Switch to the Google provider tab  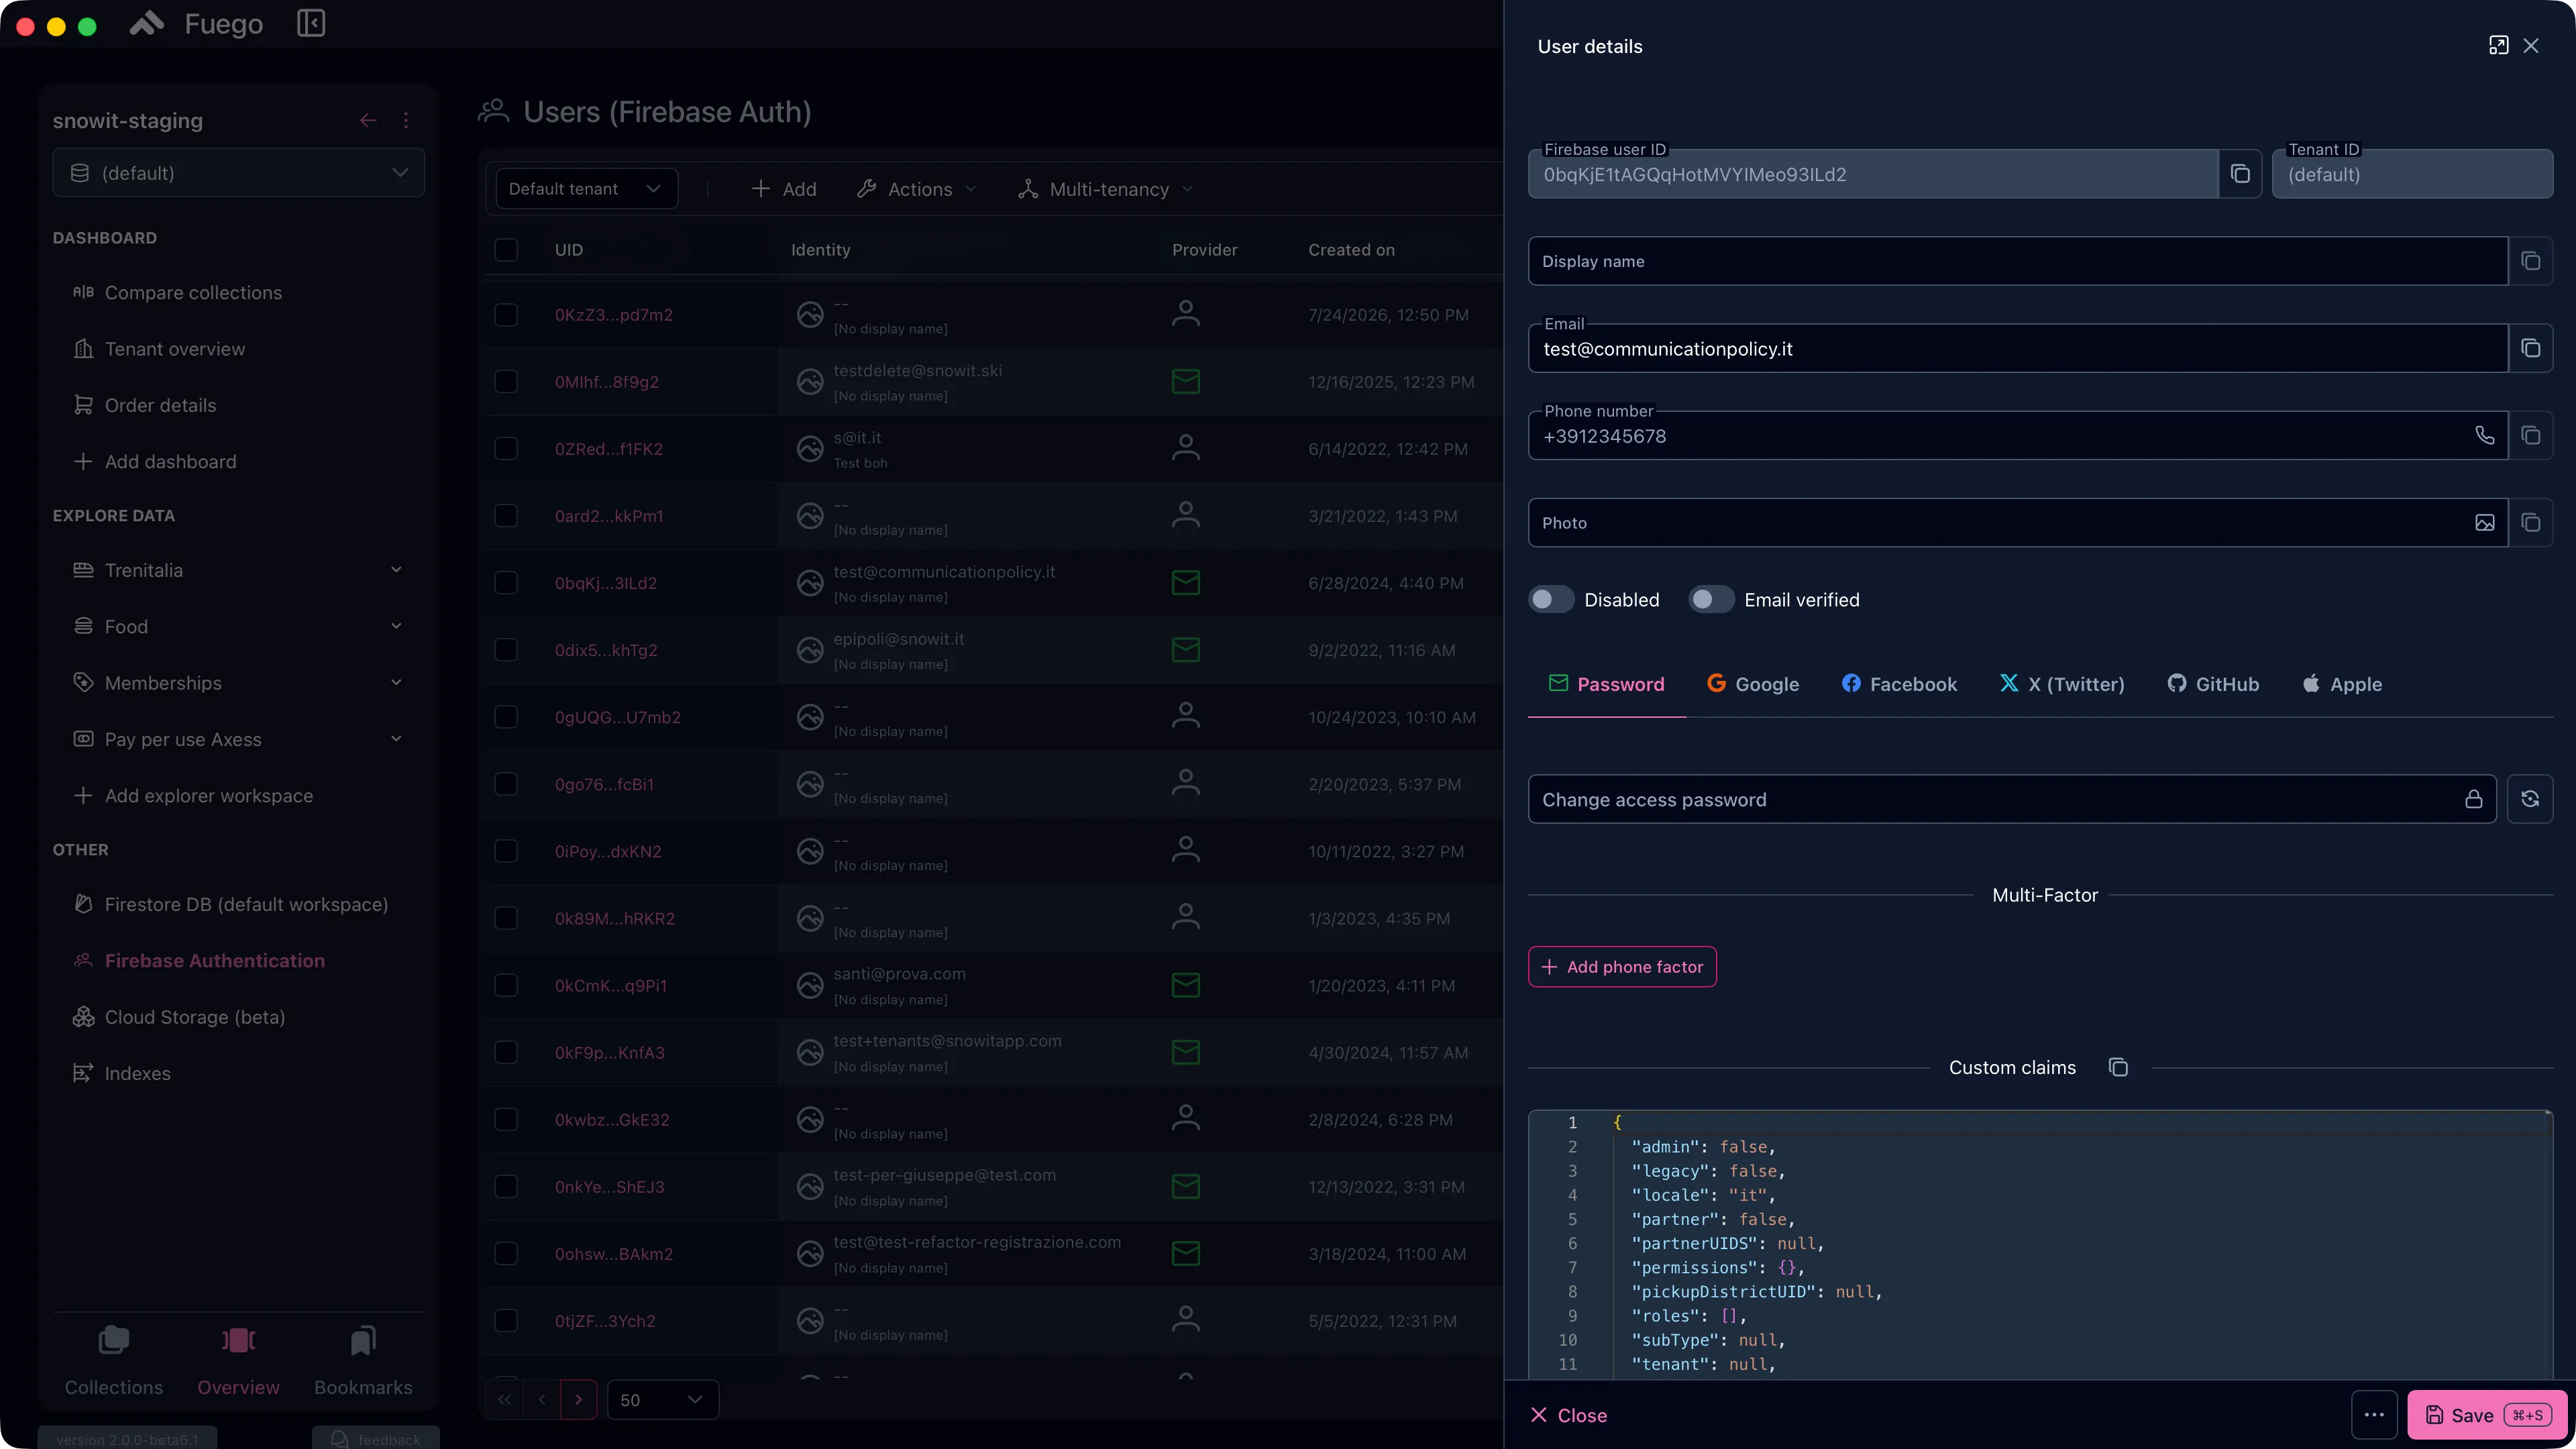(x=1753, y=684)
